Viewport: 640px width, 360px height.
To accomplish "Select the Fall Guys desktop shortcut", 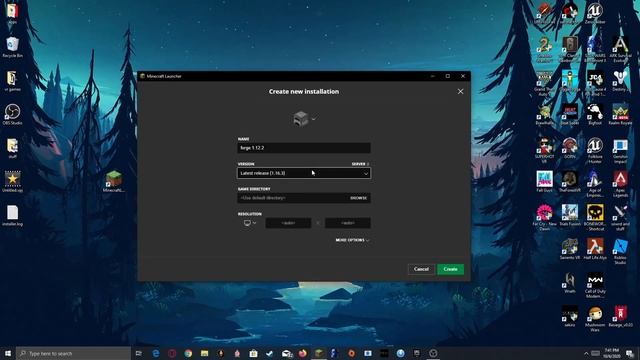I will coord(544,181).
